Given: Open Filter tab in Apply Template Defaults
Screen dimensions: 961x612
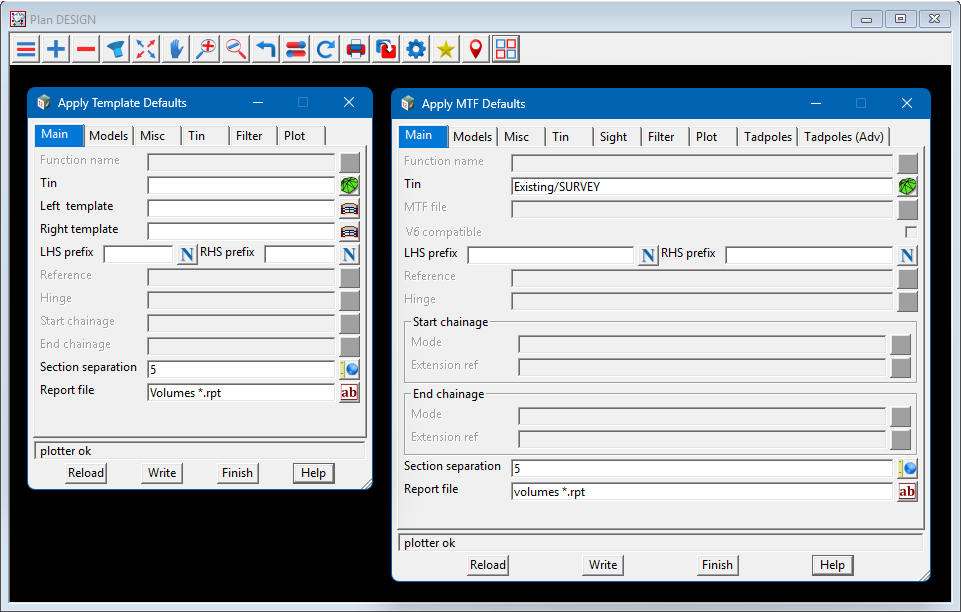Looking at the screenshot, I should click(x=249, y=136).
